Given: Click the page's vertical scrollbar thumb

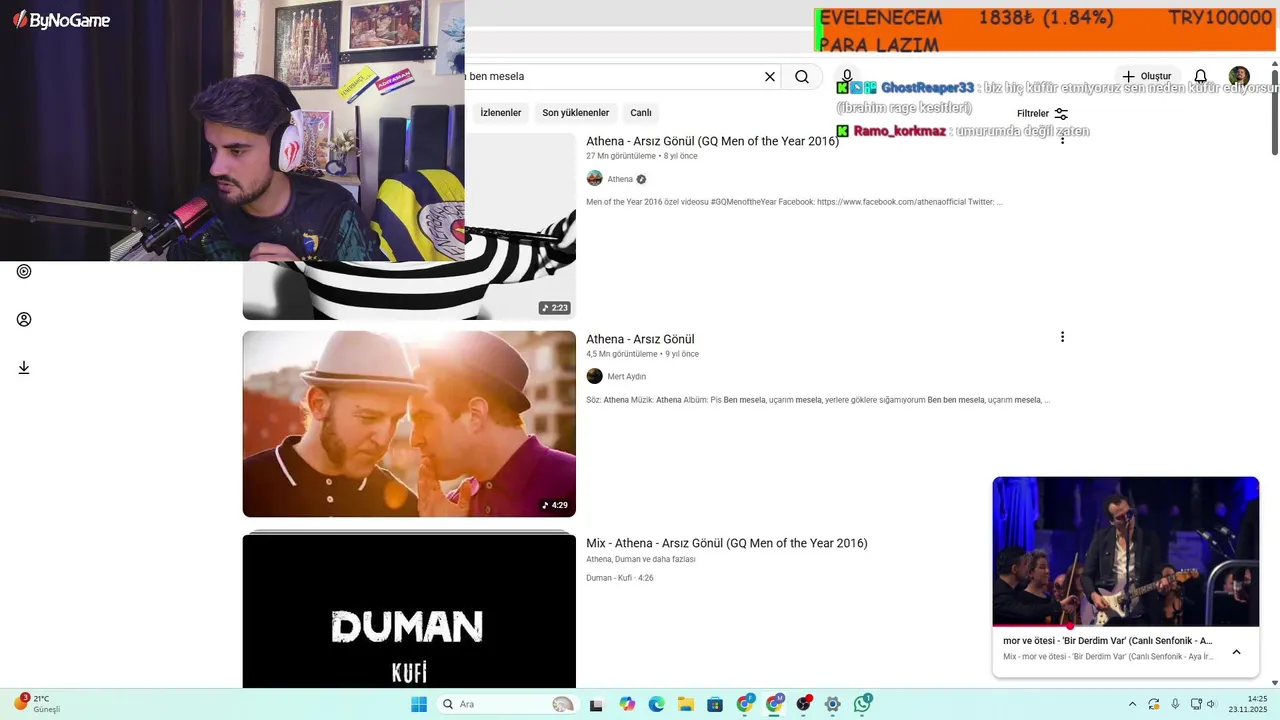Looking at the screenshot, I should coord(1275,112).
